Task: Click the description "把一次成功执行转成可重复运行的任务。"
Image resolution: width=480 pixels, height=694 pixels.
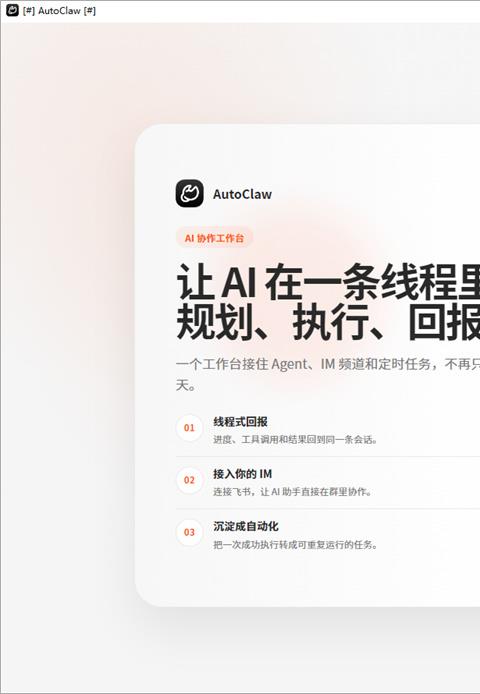Action: (295, 545)
